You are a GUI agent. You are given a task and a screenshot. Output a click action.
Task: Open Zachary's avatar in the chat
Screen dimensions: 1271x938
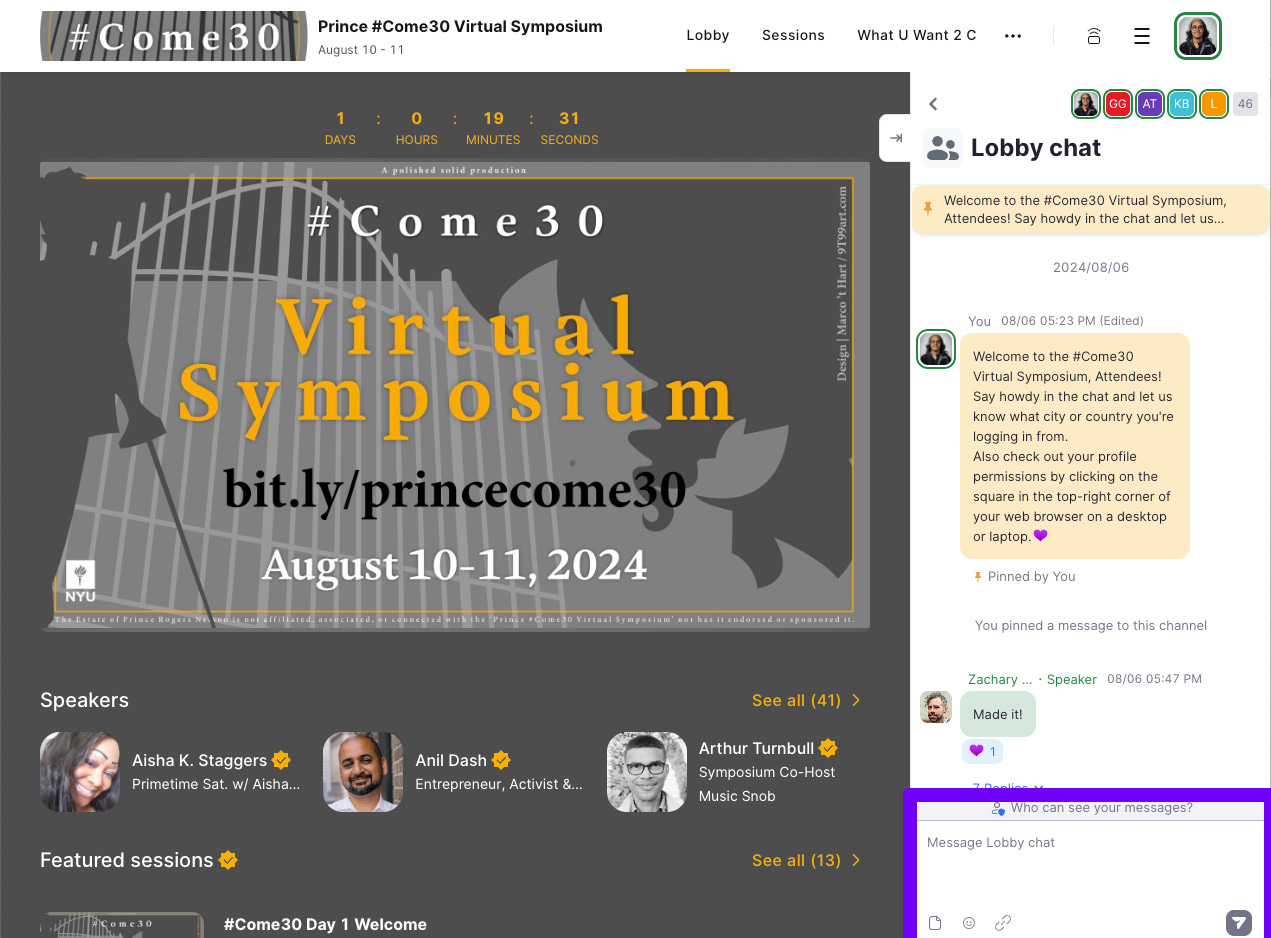click(936, 707)
